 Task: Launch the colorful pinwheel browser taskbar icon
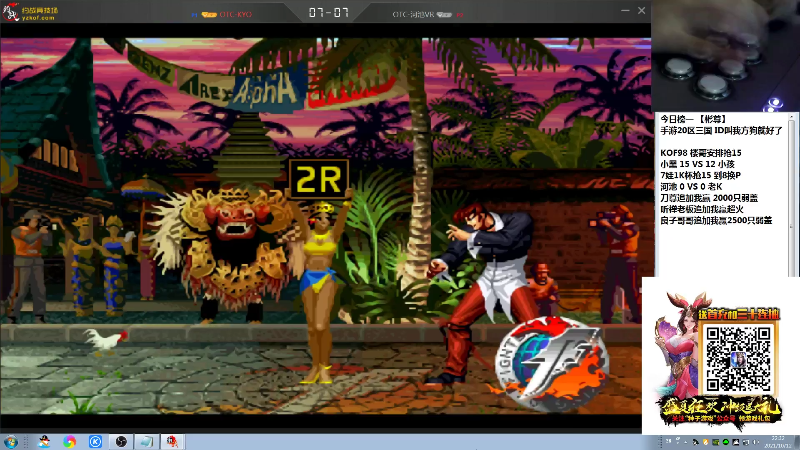coord(69,442)
